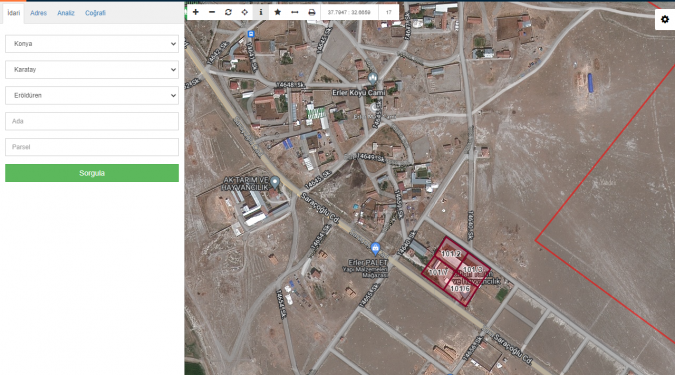Activate the locate position crosshair icon
675x375 pixels.
pos(245,12)
